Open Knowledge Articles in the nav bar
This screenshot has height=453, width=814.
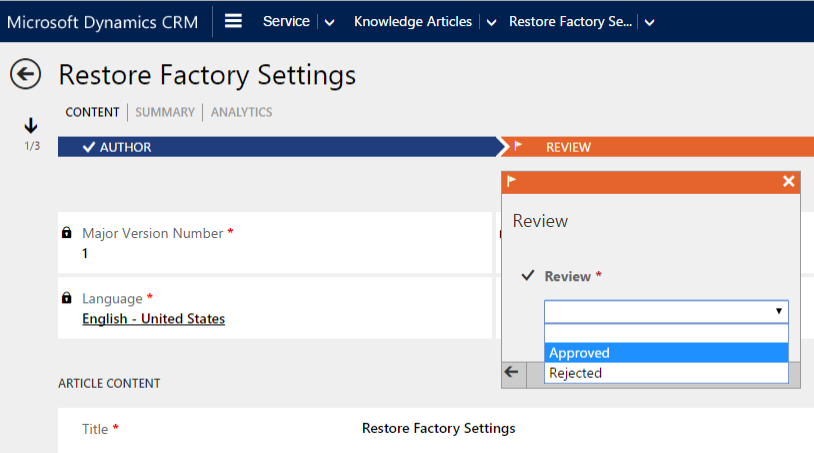(413, 21)
